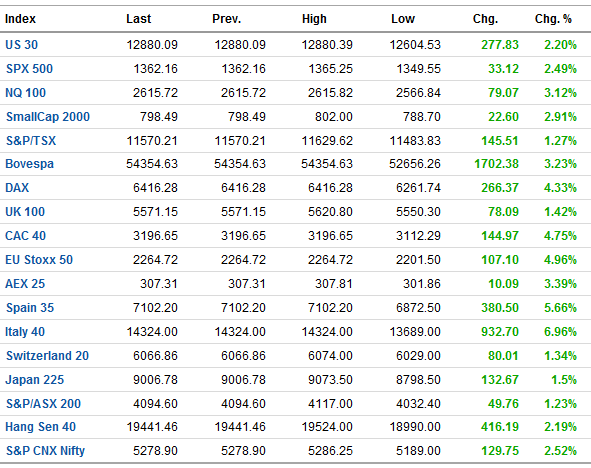
Task: Open the NQ 100 index link
Action: point(25,93)
